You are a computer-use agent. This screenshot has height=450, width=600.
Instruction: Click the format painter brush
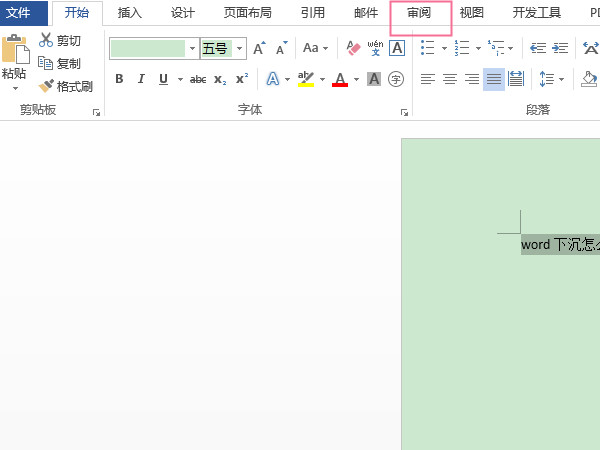pyautogui.click(x=66, y=86)
